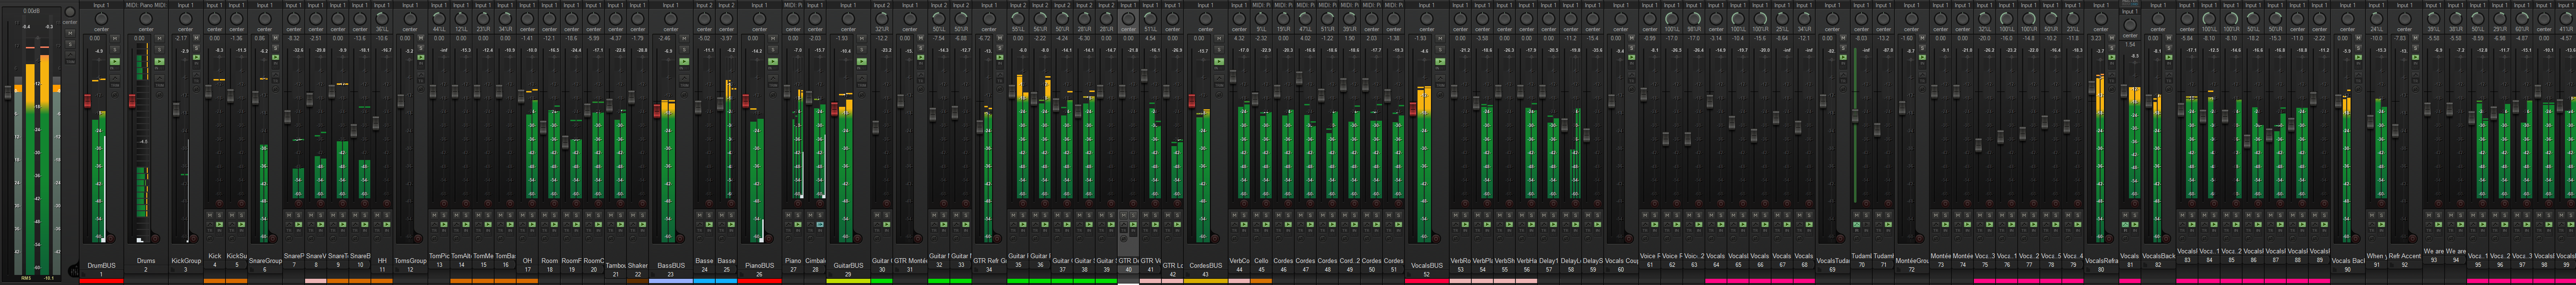Viewport: 2576px width, 285px height.
Task: Open CordesBUS input selector
Action: coord(1206,5)
